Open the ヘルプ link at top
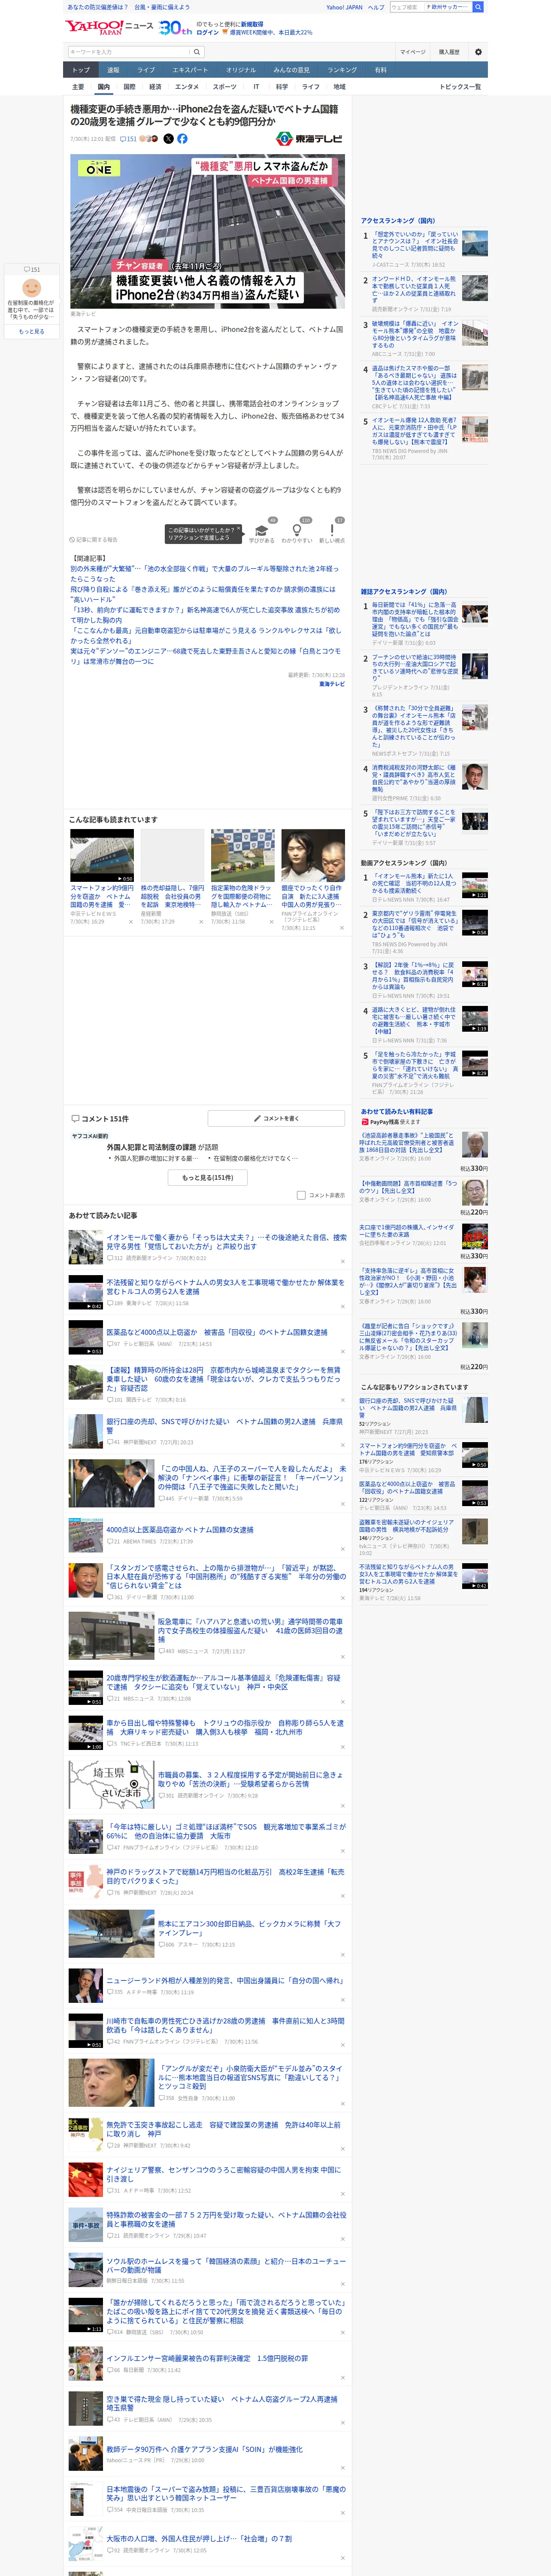The width and height of the screenshot is (551, 2576). coord(376,7)
